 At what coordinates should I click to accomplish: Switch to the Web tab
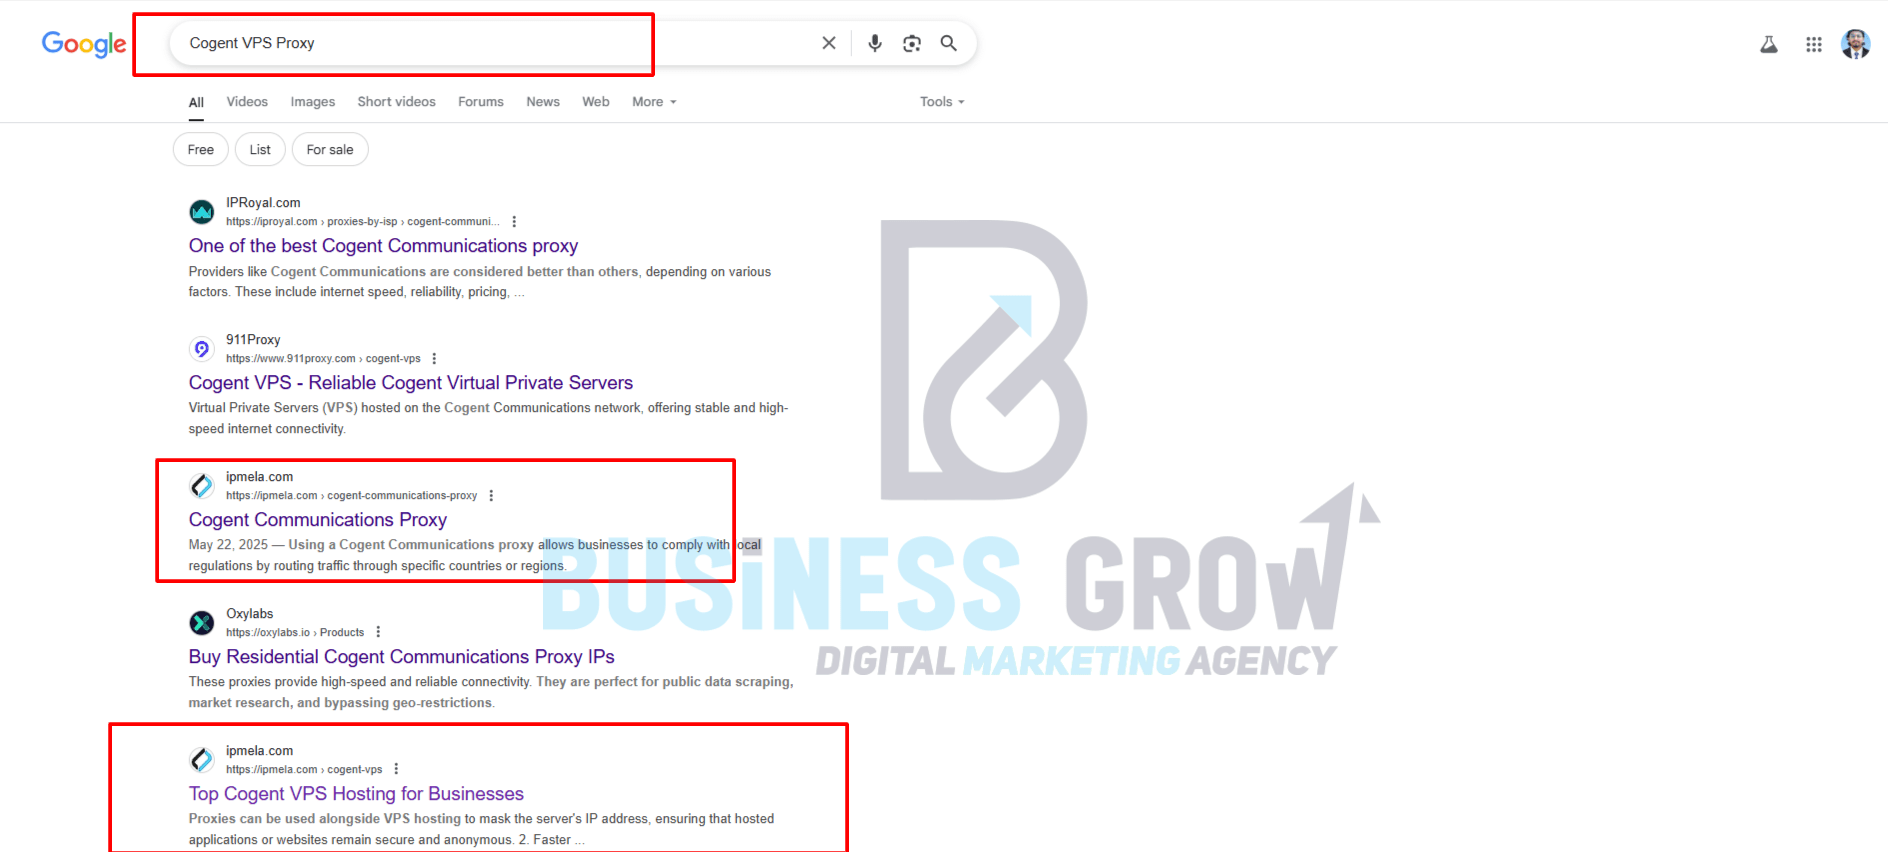pyautogui.click(x=596, y=102)
